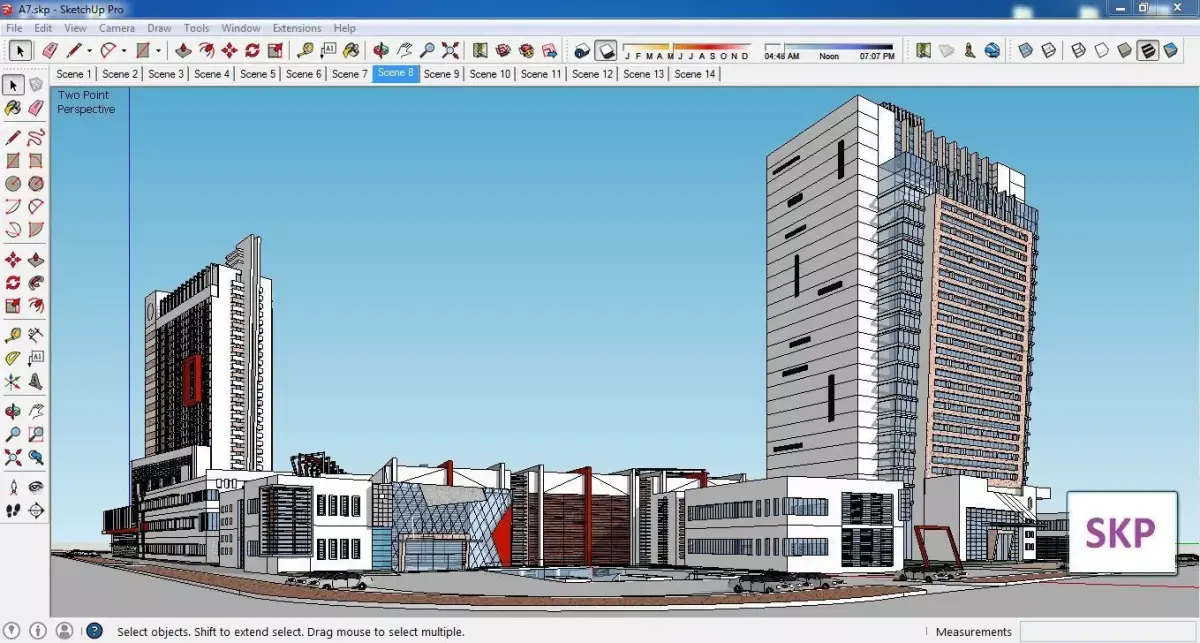Go to Previous camera view
This screenshot has width=1200, height=643.
click(x=36, y=458)
